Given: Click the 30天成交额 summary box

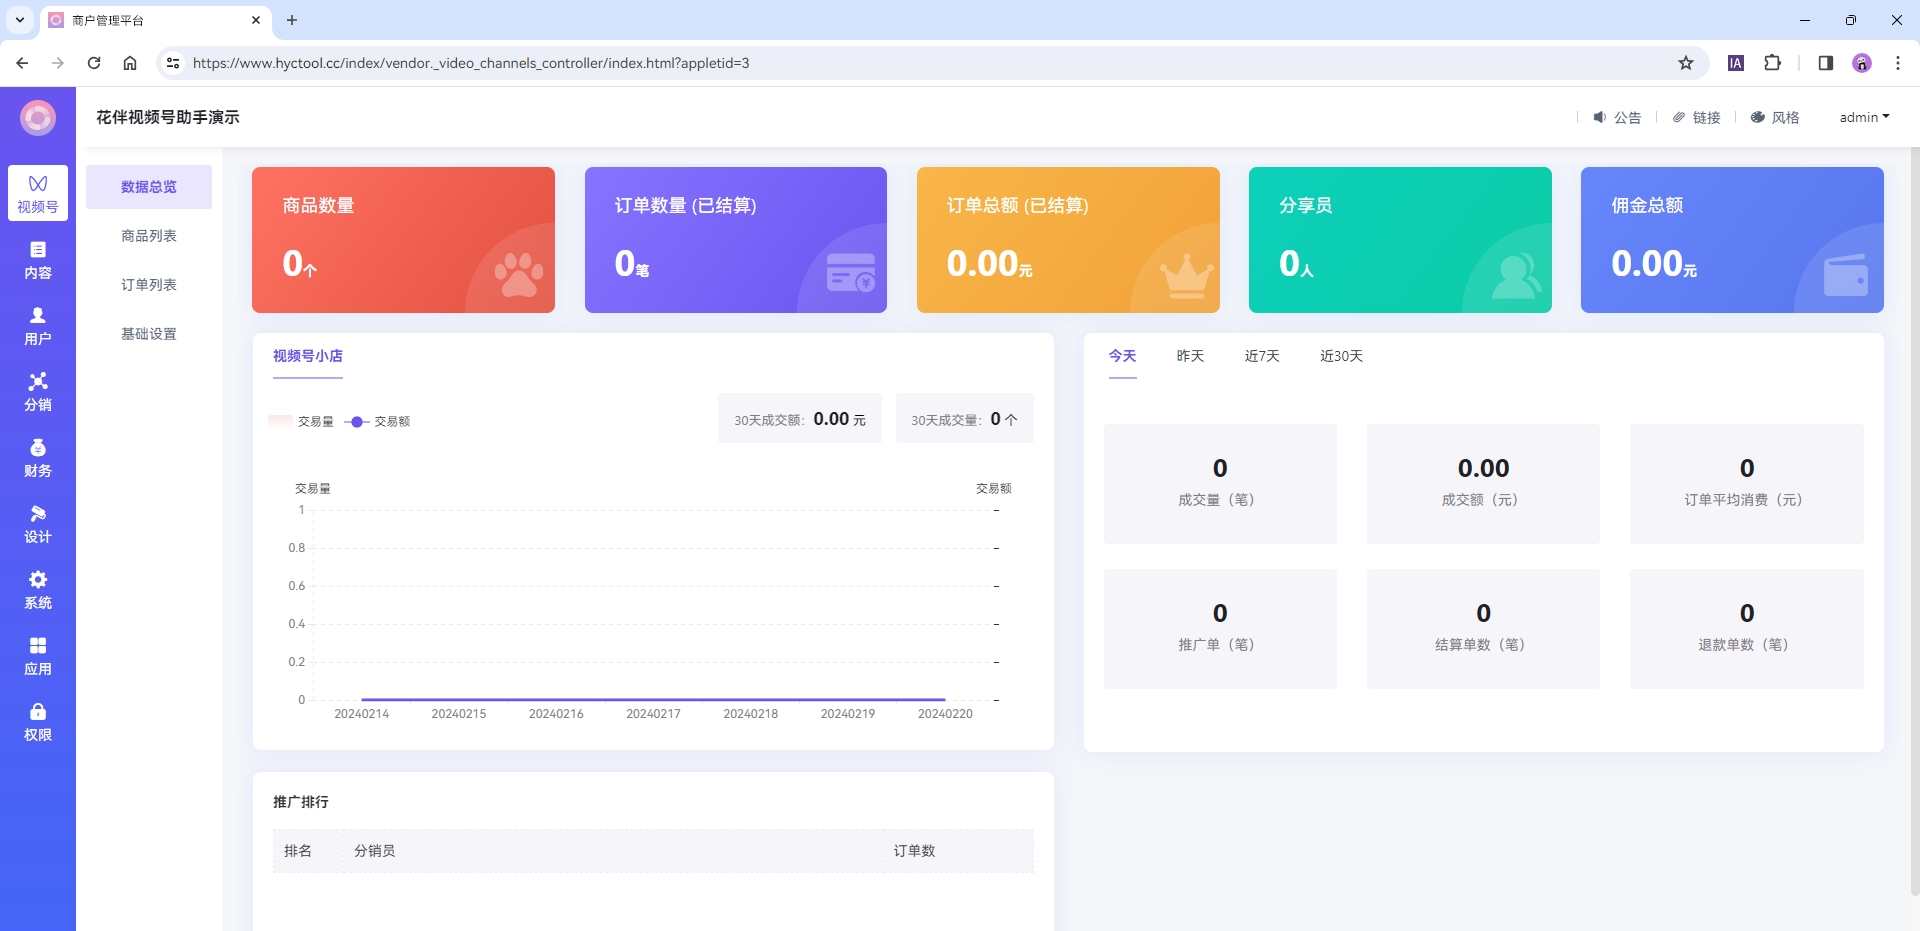Looking at the screenshot, I should [800, 419].
